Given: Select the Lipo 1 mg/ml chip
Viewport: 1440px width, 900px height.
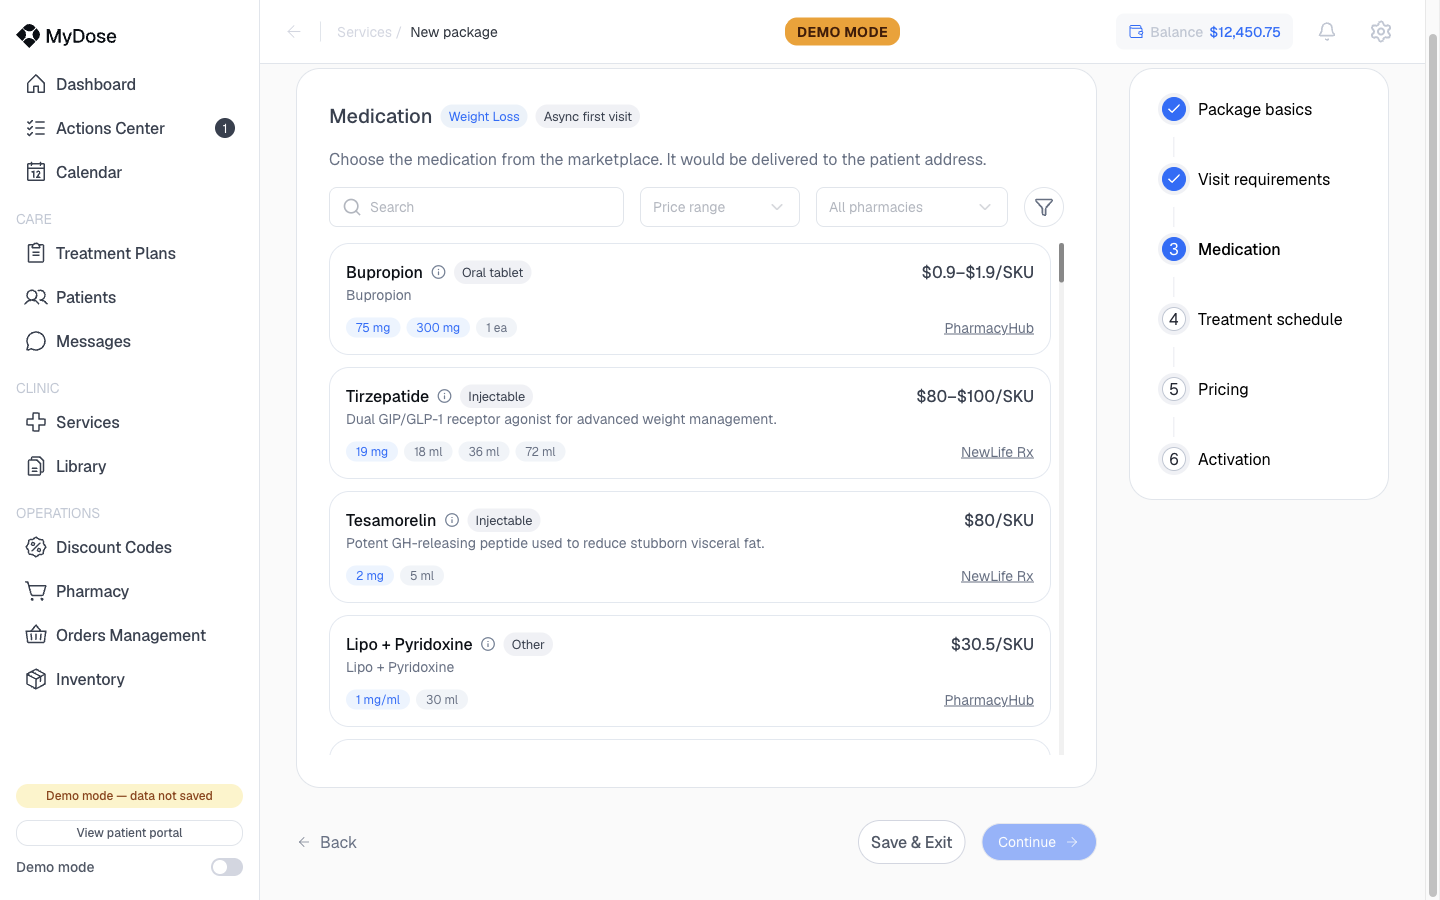Looking at the screenshot, I should (378, 700).
